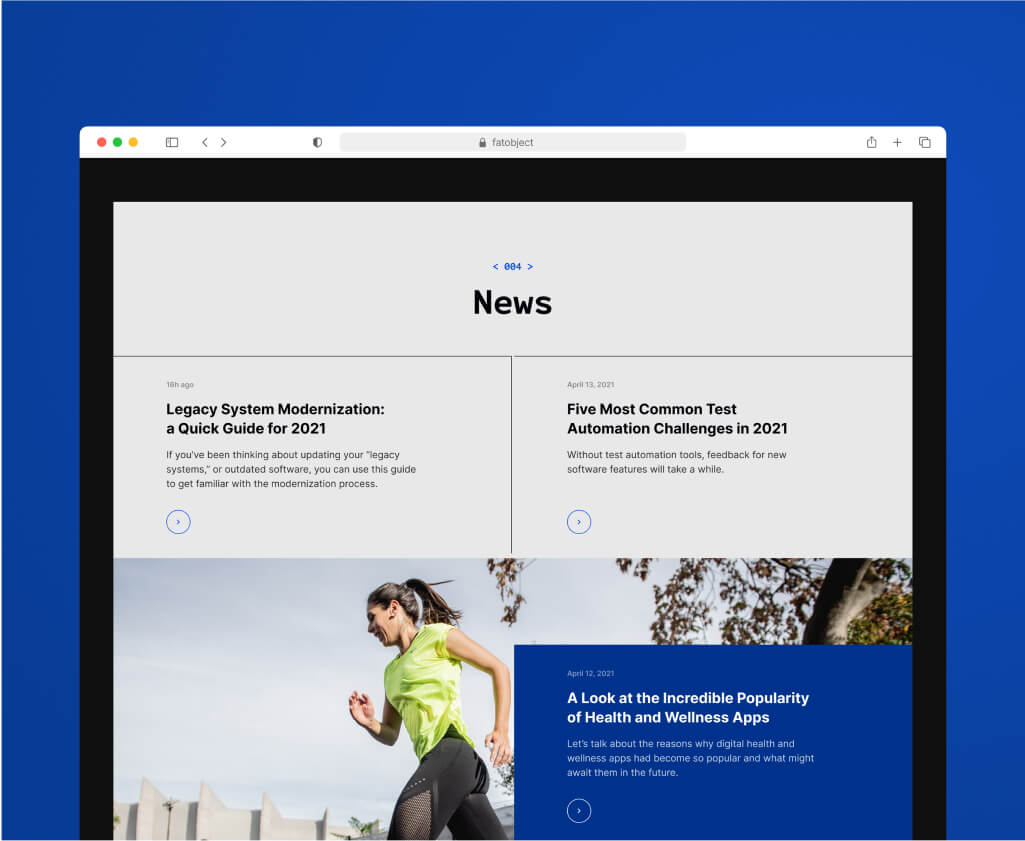Click the lock icon in the address bar

[482, 142]
